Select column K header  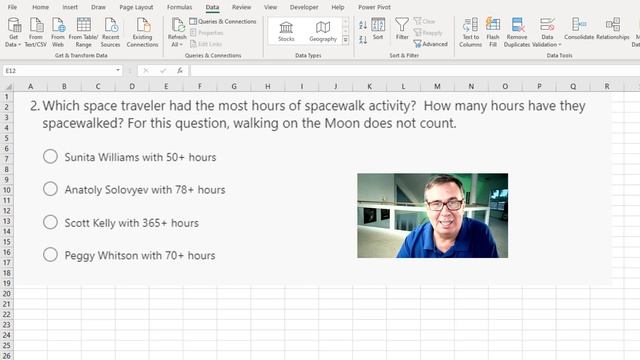pos(369,86)
